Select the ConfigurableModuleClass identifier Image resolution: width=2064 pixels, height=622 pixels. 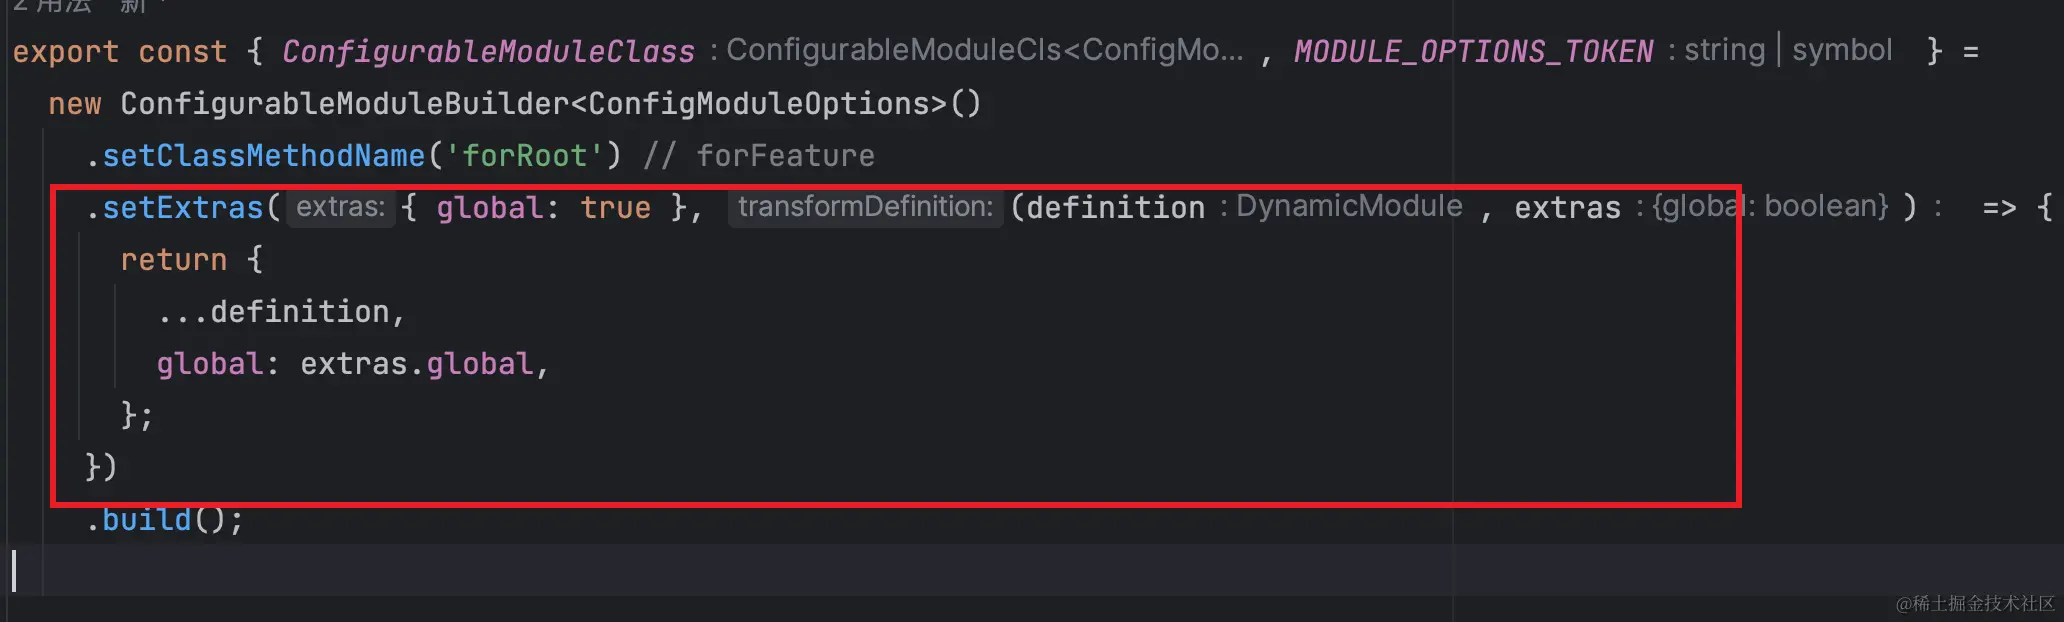[488, 51]
